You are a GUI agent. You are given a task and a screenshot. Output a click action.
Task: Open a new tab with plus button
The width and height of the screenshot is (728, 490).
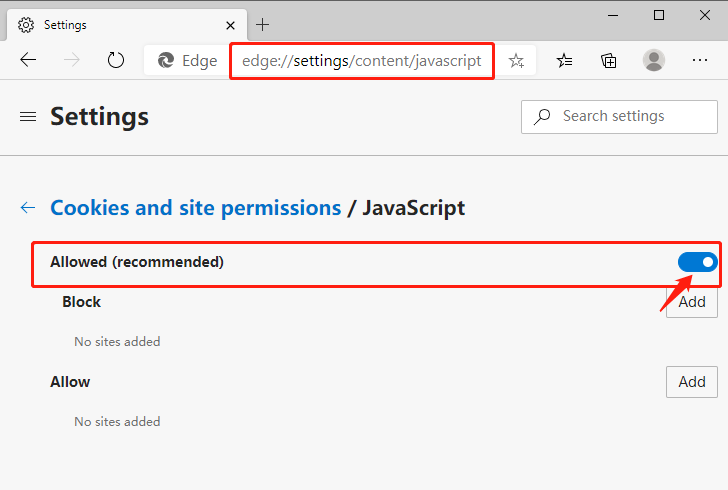[262, 25]
